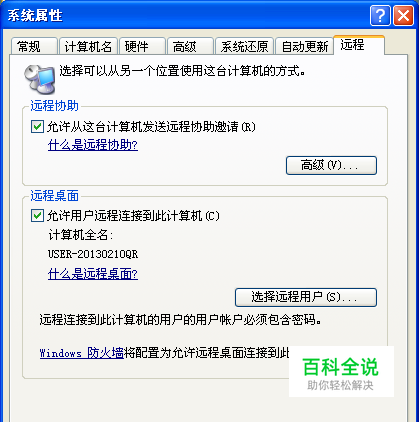Close the System Properties dialog
Screen dimensions: 419x422
403,15
